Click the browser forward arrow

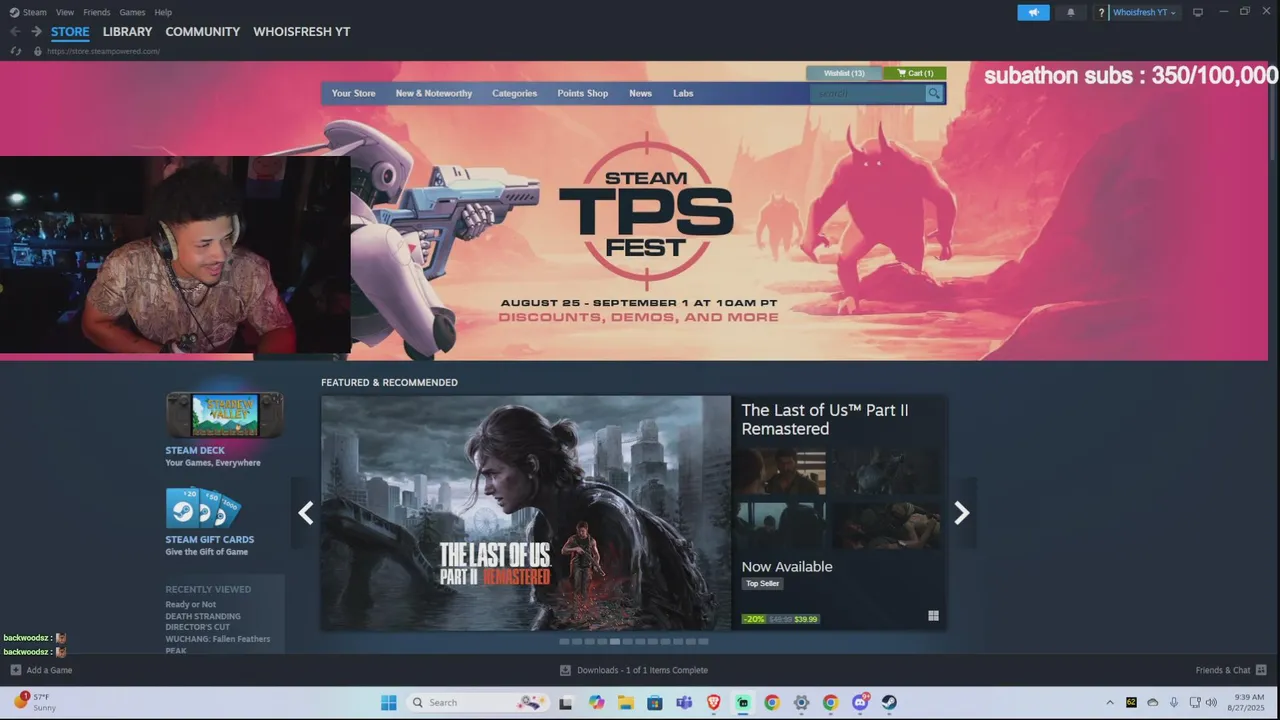tap(36, 31)
